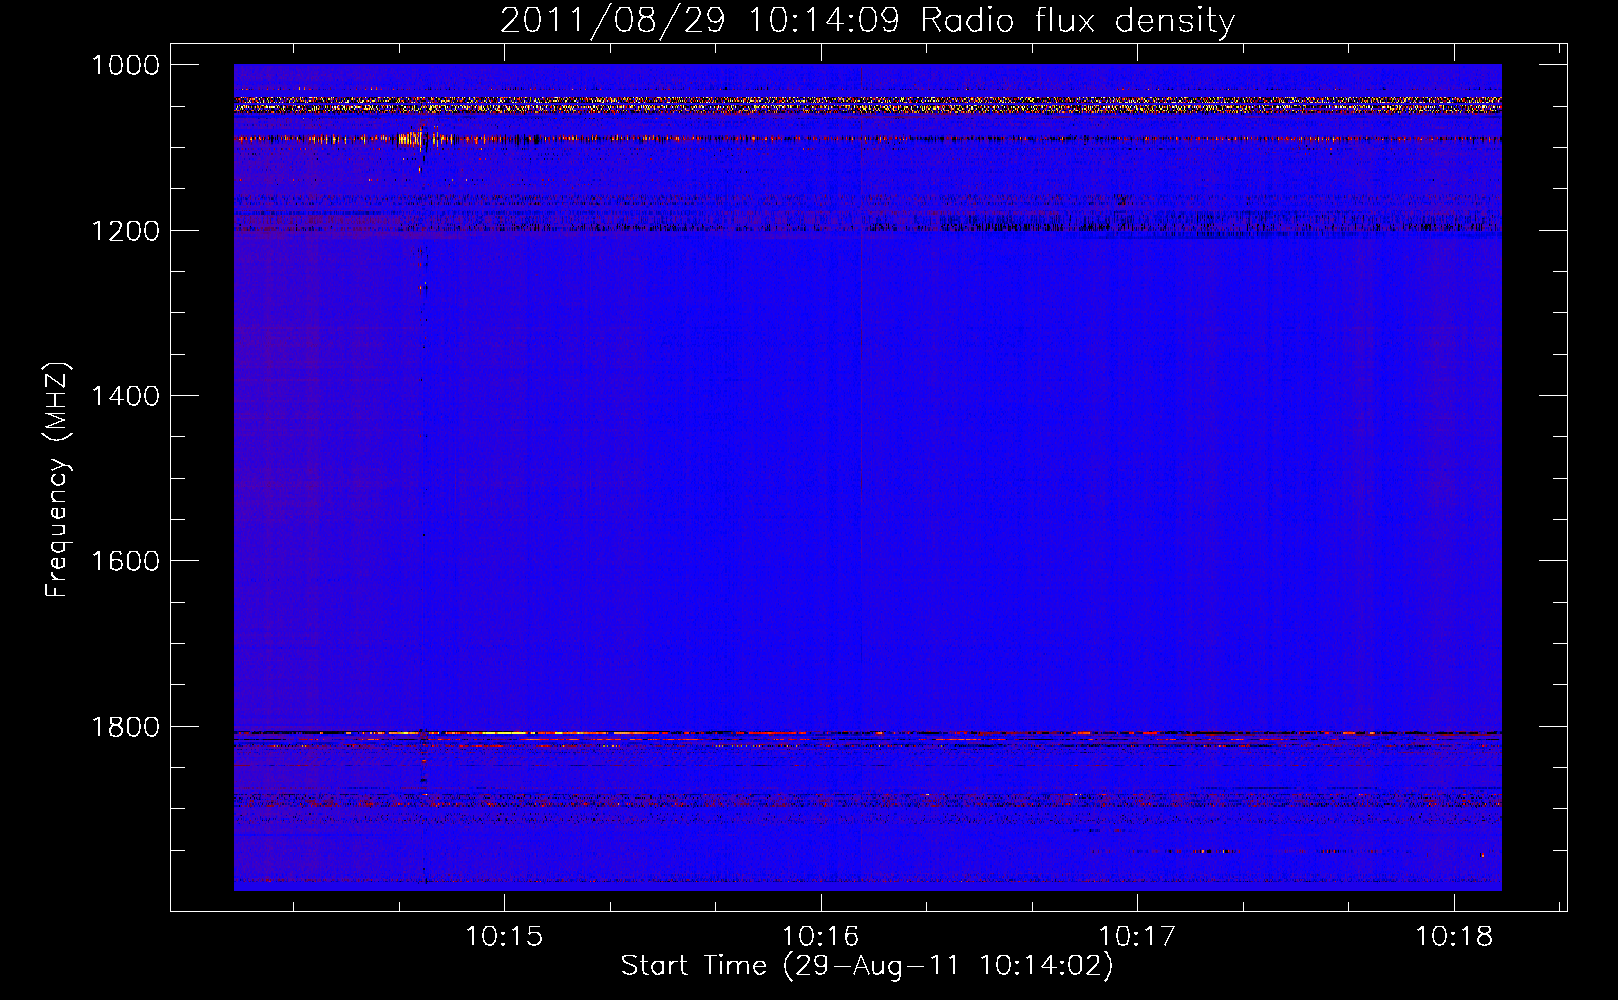
Task: Click the plot title "2011/08/29 10:14:09 Radio flux density"
Action: pyautogui.click(x=867, y=21)
